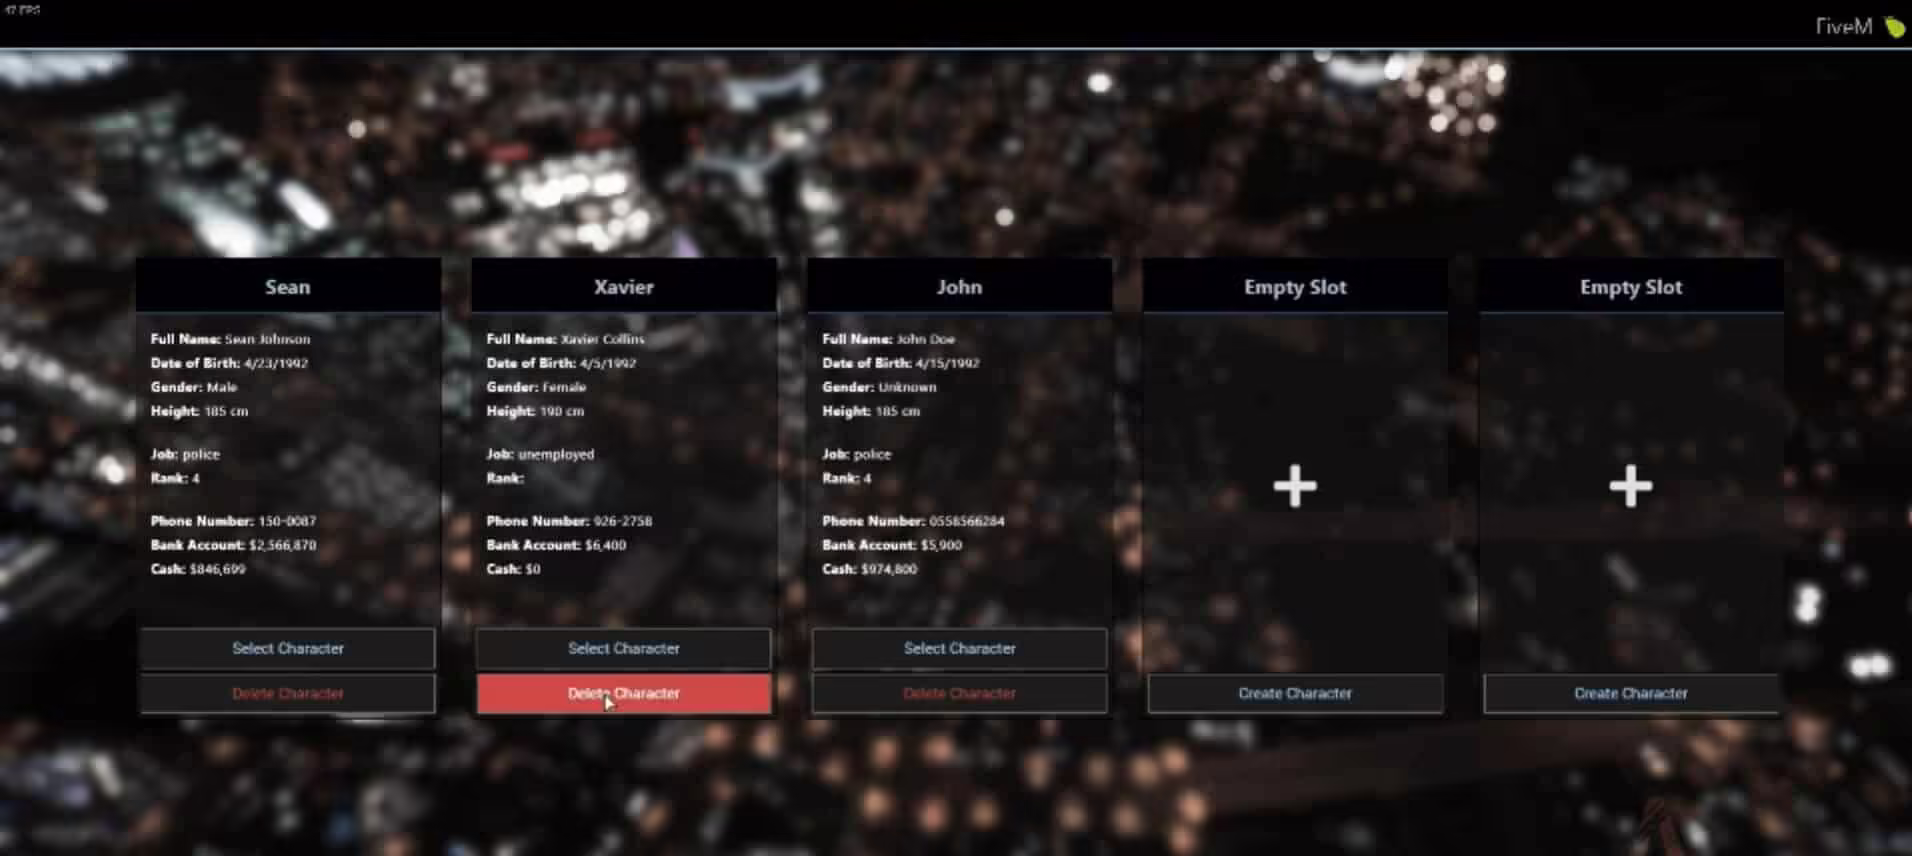Select the John character
Image resolution: width=1912 pixels, height=856 pixels.
click(960, 648)
